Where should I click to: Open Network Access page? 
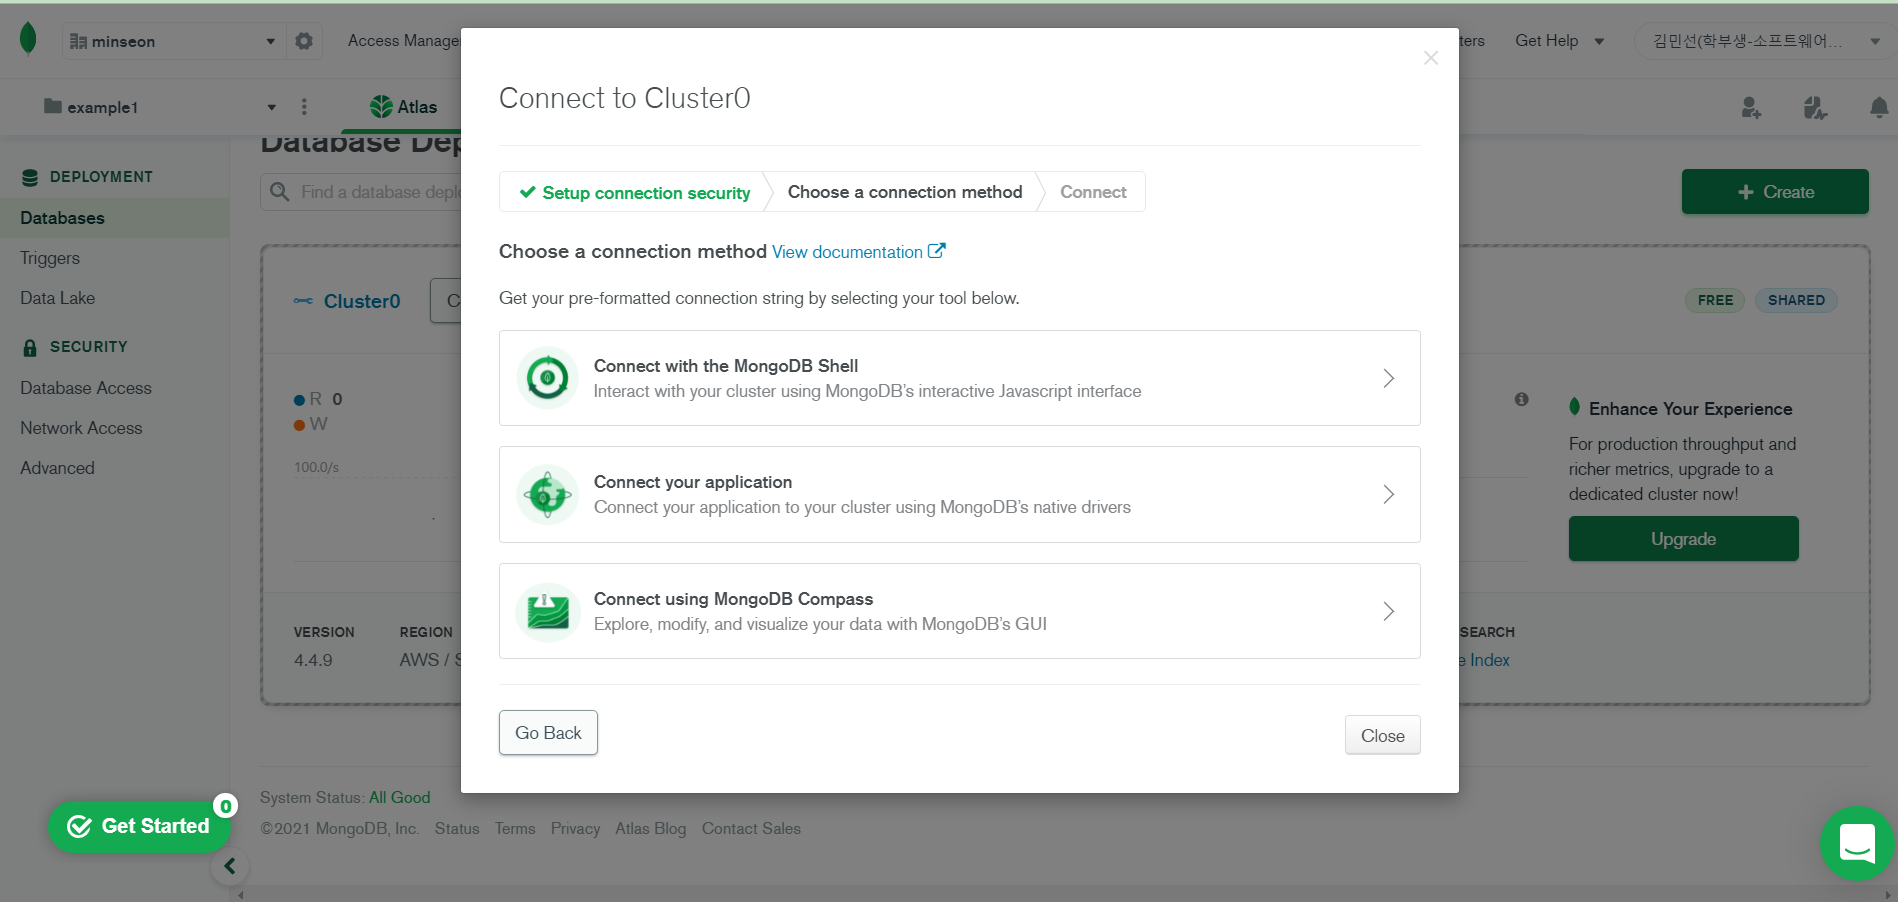[x=81, y=428]
